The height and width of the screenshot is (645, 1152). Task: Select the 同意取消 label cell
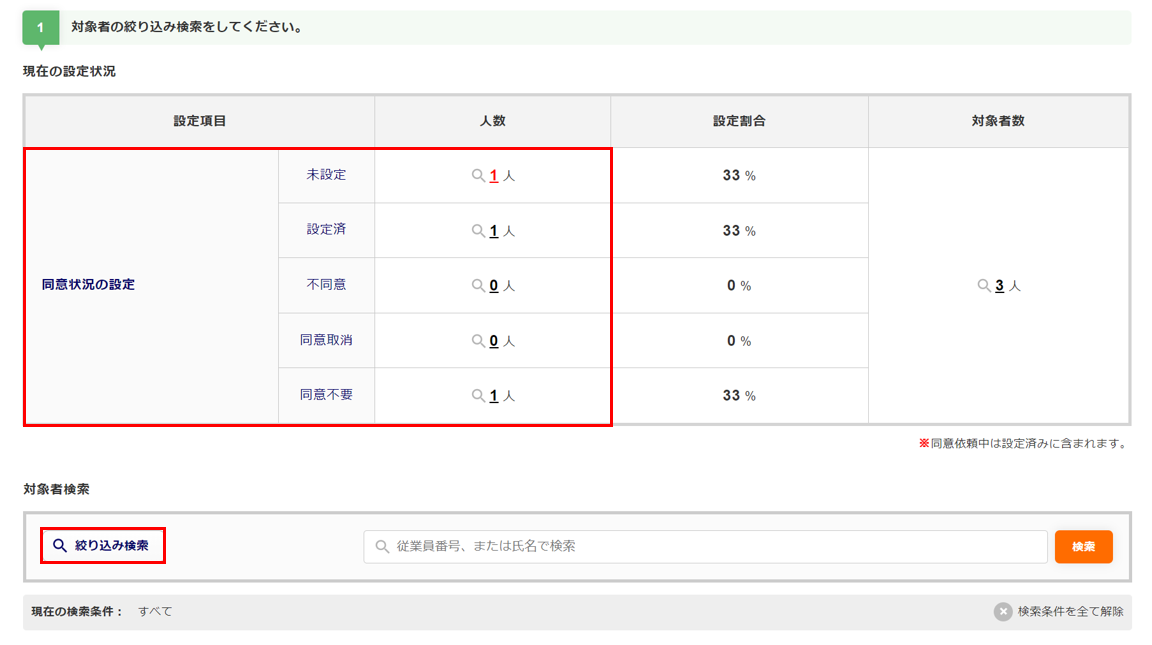326,340
